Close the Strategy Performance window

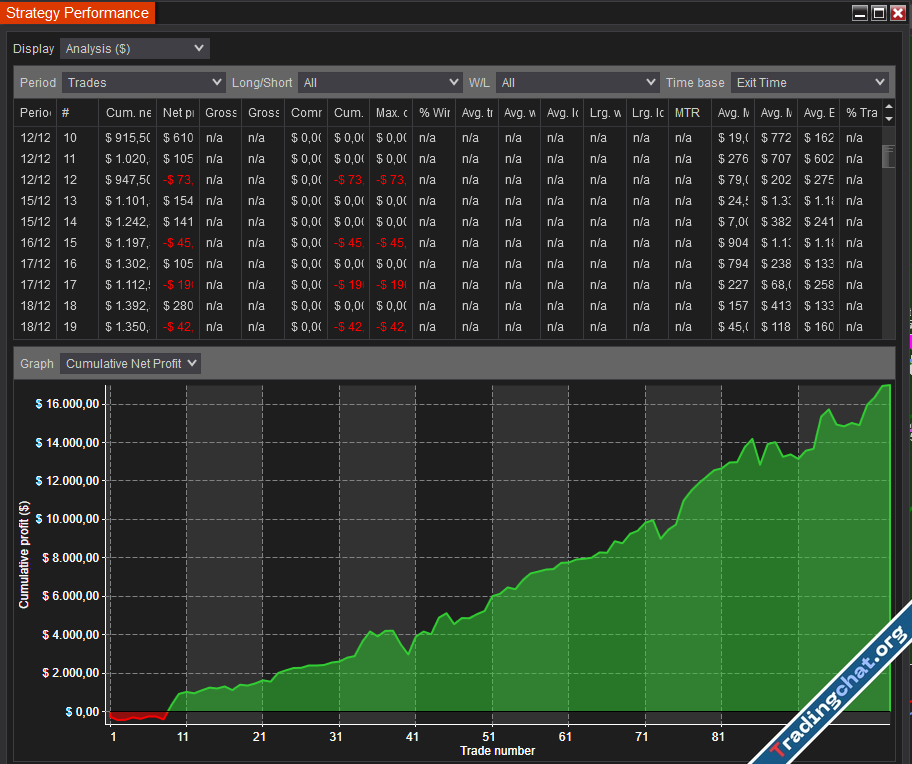897,13
